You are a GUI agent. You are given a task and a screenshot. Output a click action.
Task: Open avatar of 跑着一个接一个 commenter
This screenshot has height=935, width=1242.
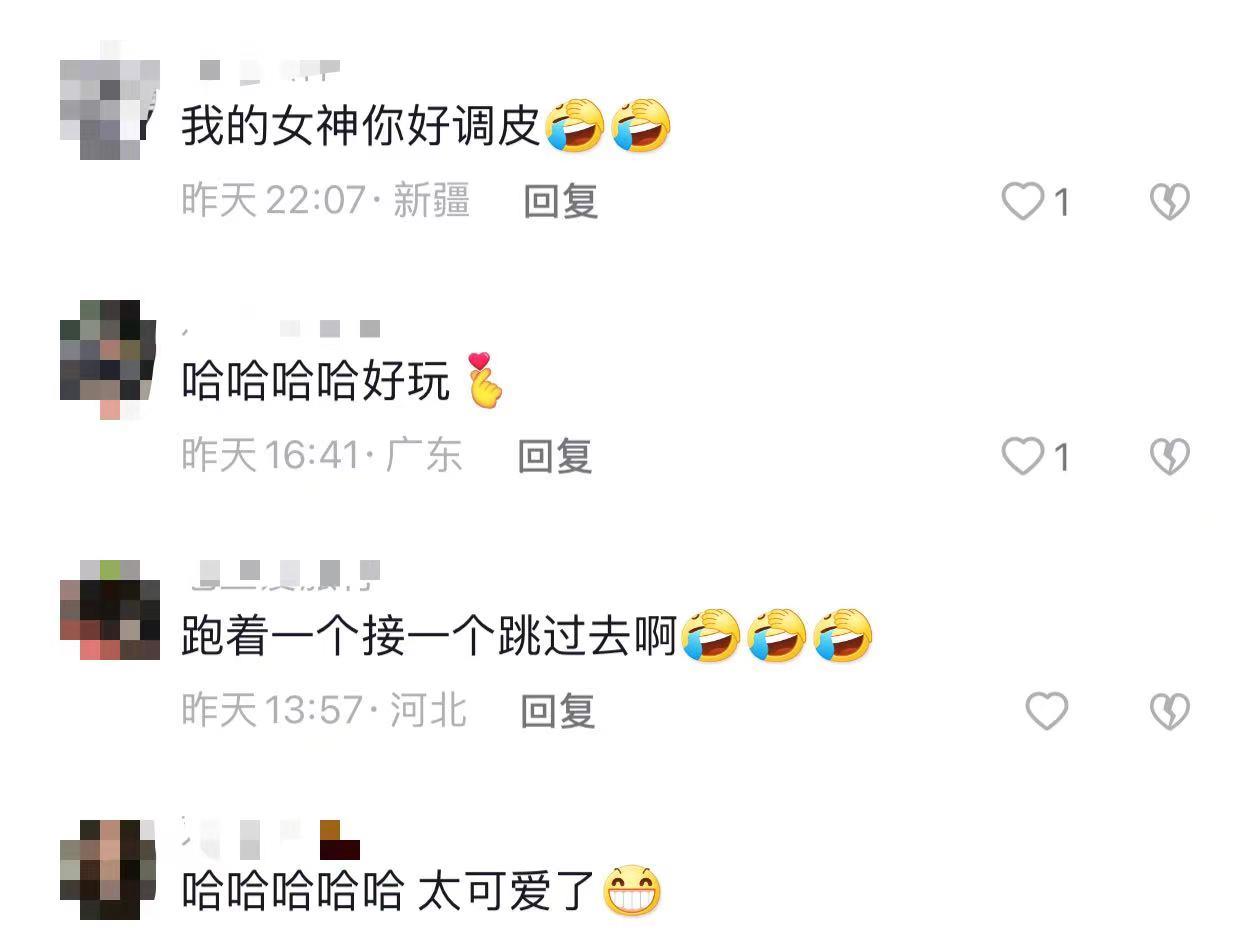110,610
